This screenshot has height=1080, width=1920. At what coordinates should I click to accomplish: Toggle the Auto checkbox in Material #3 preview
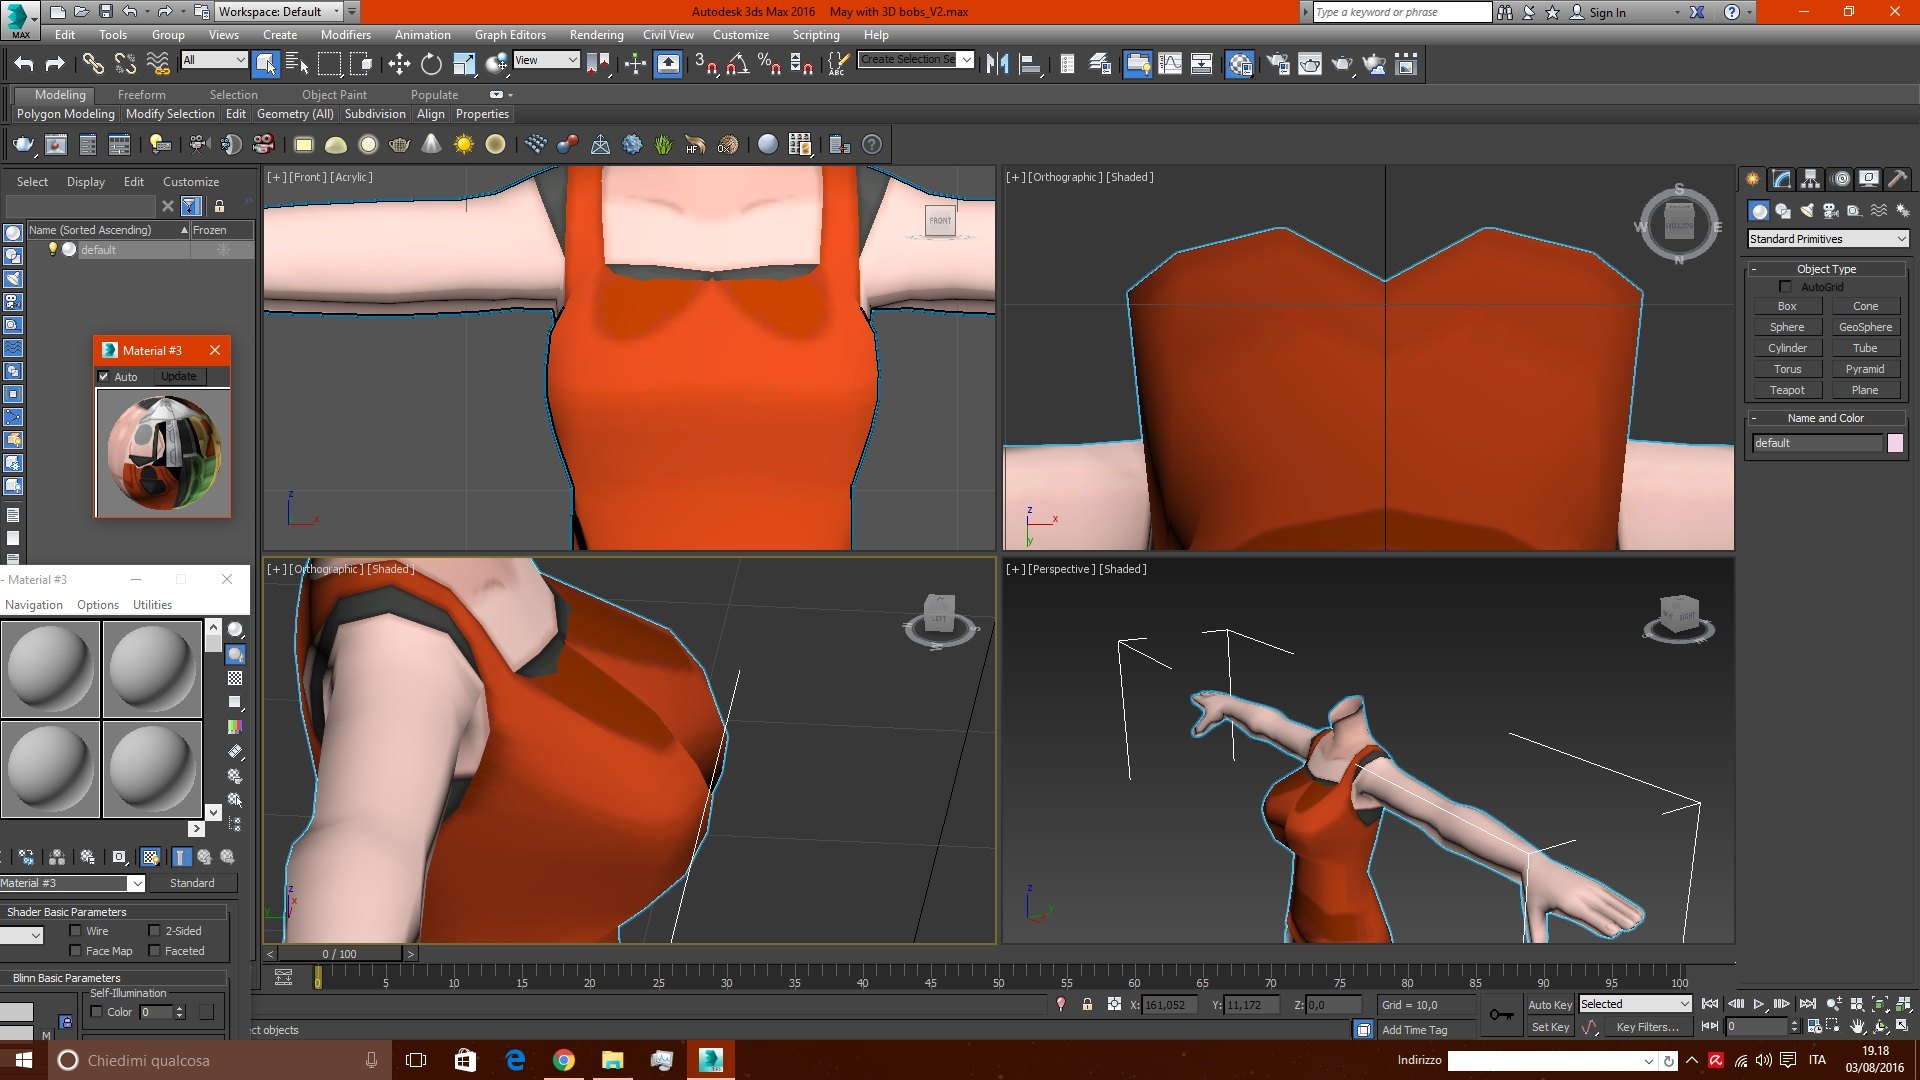tap(103, 377)
